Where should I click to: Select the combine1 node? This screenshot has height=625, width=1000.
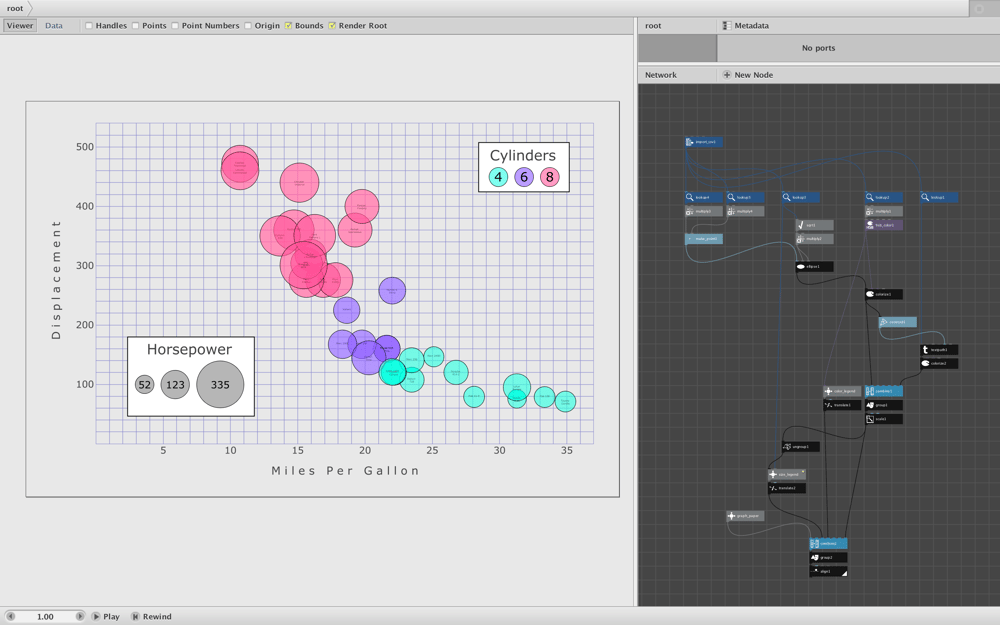tap(883, 392)
